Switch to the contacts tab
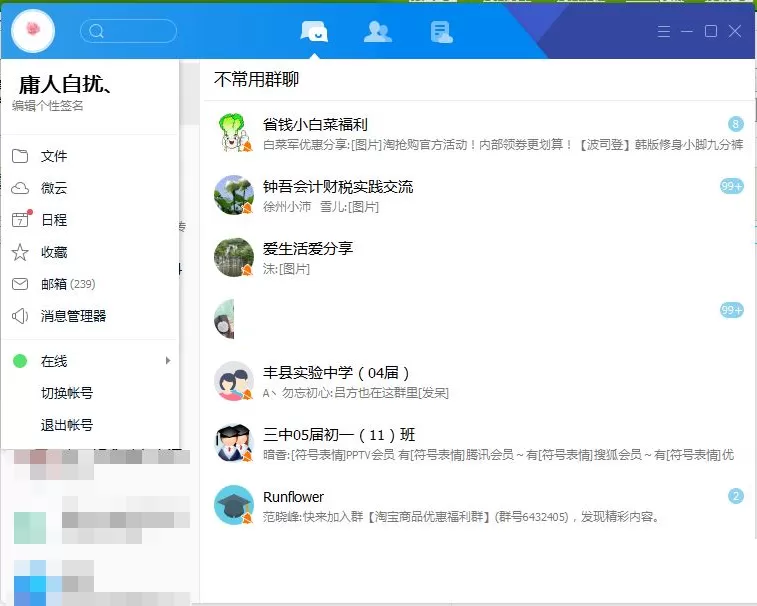757x606 pixels. coord(378,32)
